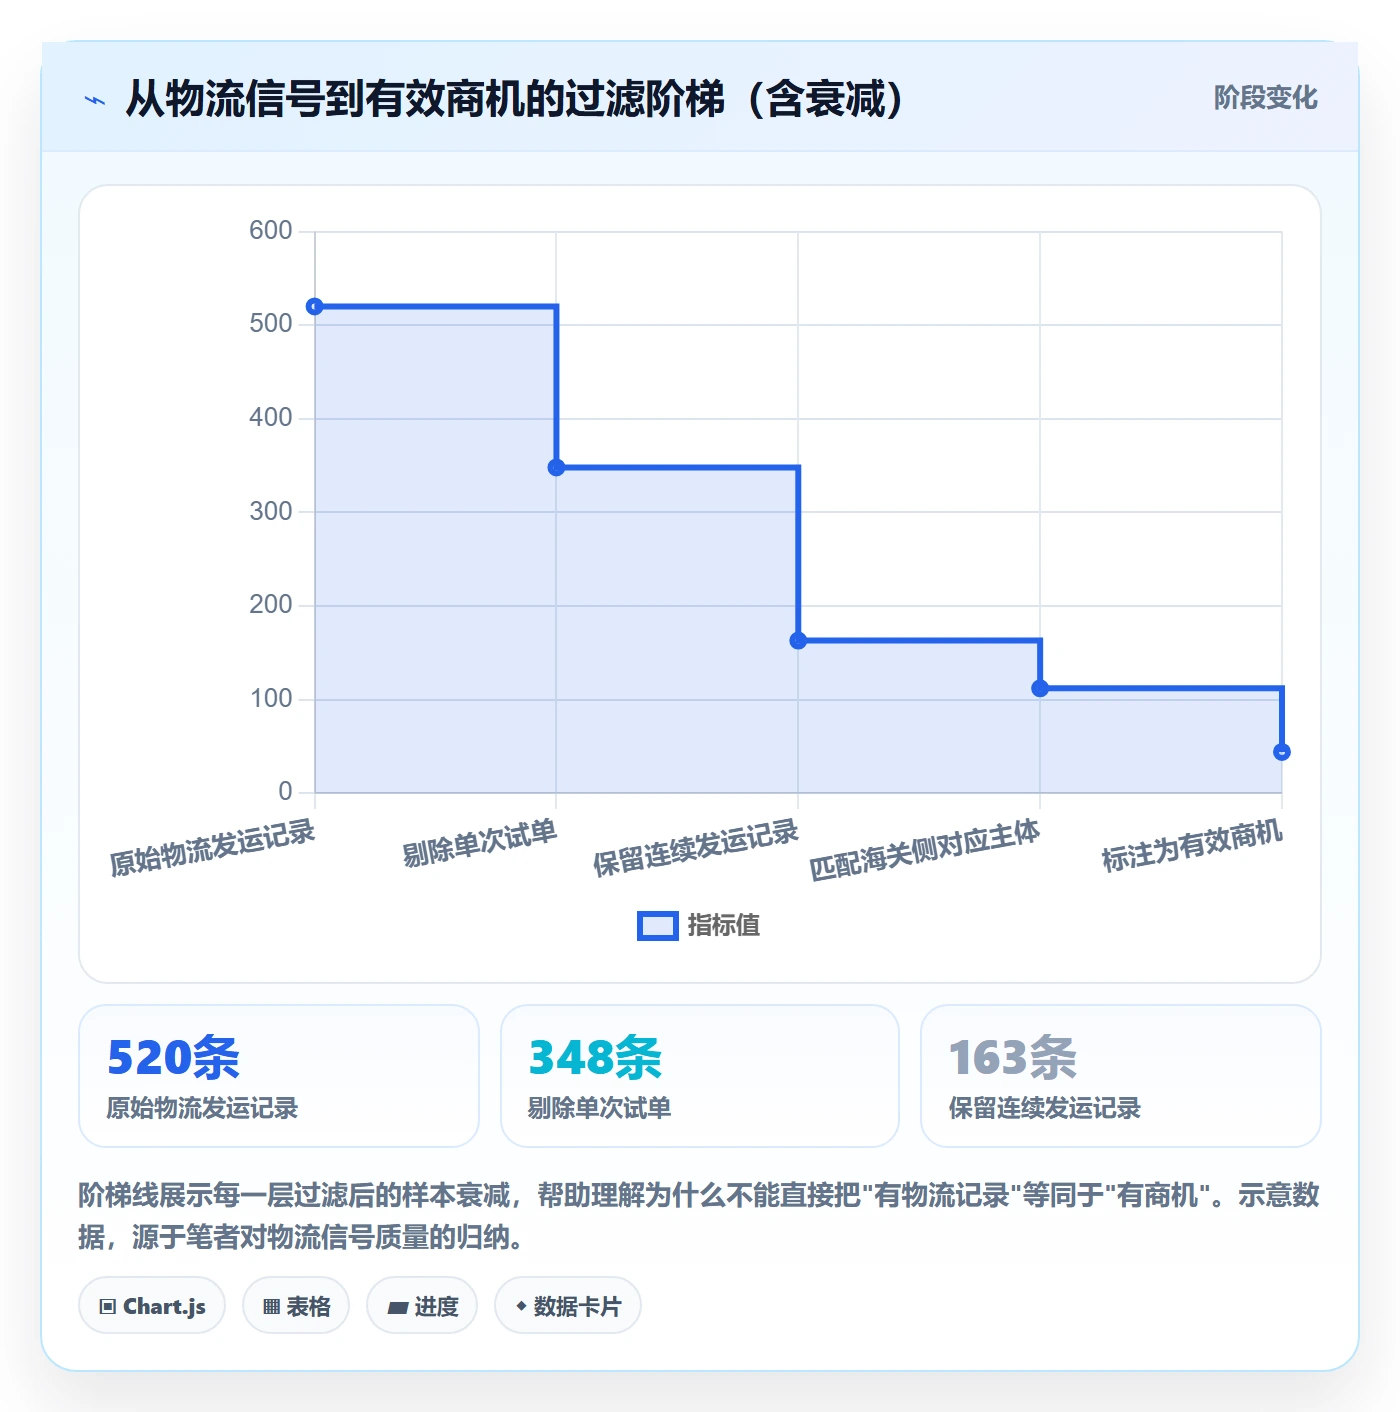Click the final data point for 标注为有效商机
This screenshot has height=1412, width=1400.
click(1282, 752)
